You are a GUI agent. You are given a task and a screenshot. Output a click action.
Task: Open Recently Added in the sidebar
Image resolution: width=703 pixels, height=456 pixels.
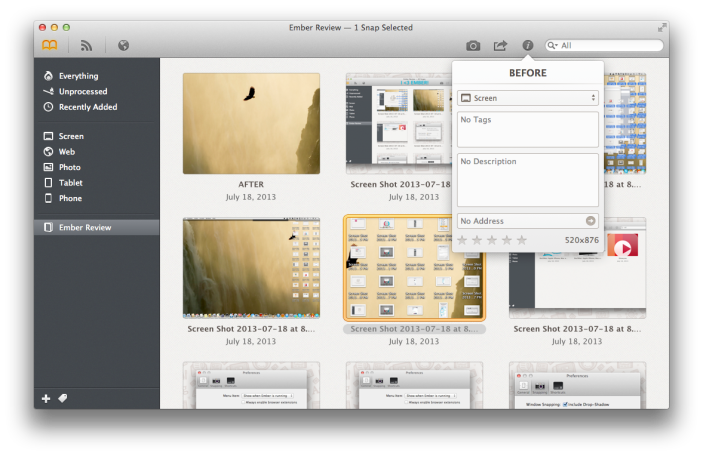point(88,107)
